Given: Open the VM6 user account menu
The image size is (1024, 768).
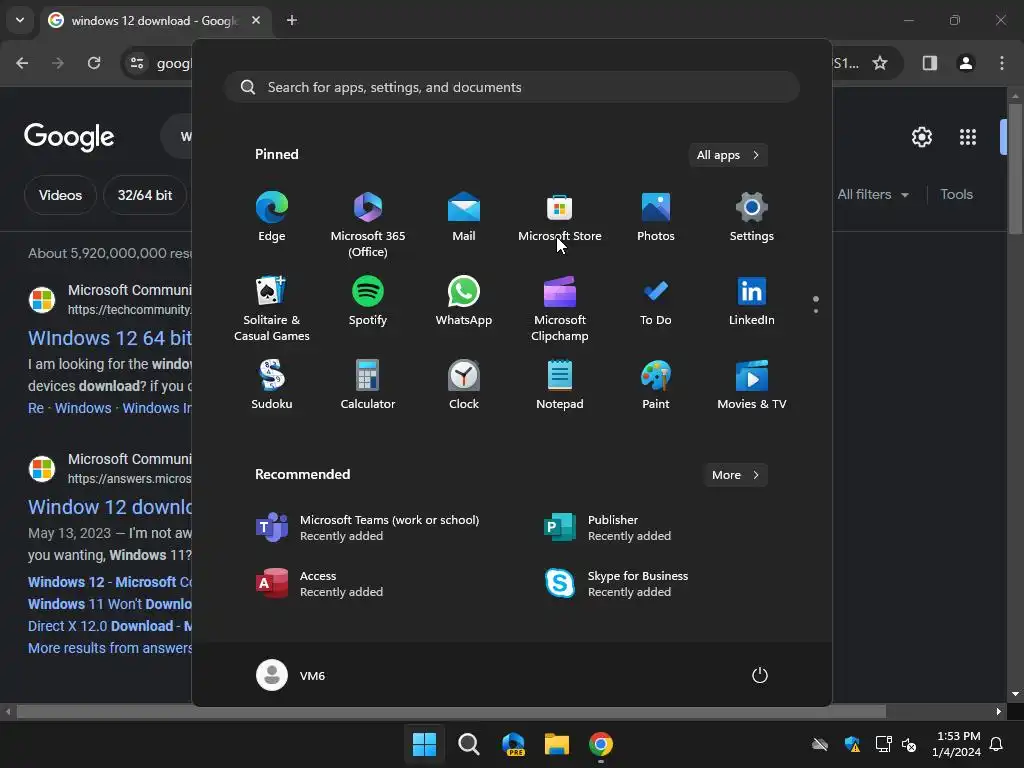Looking at the screenshot, I should [x=291, y=675].
